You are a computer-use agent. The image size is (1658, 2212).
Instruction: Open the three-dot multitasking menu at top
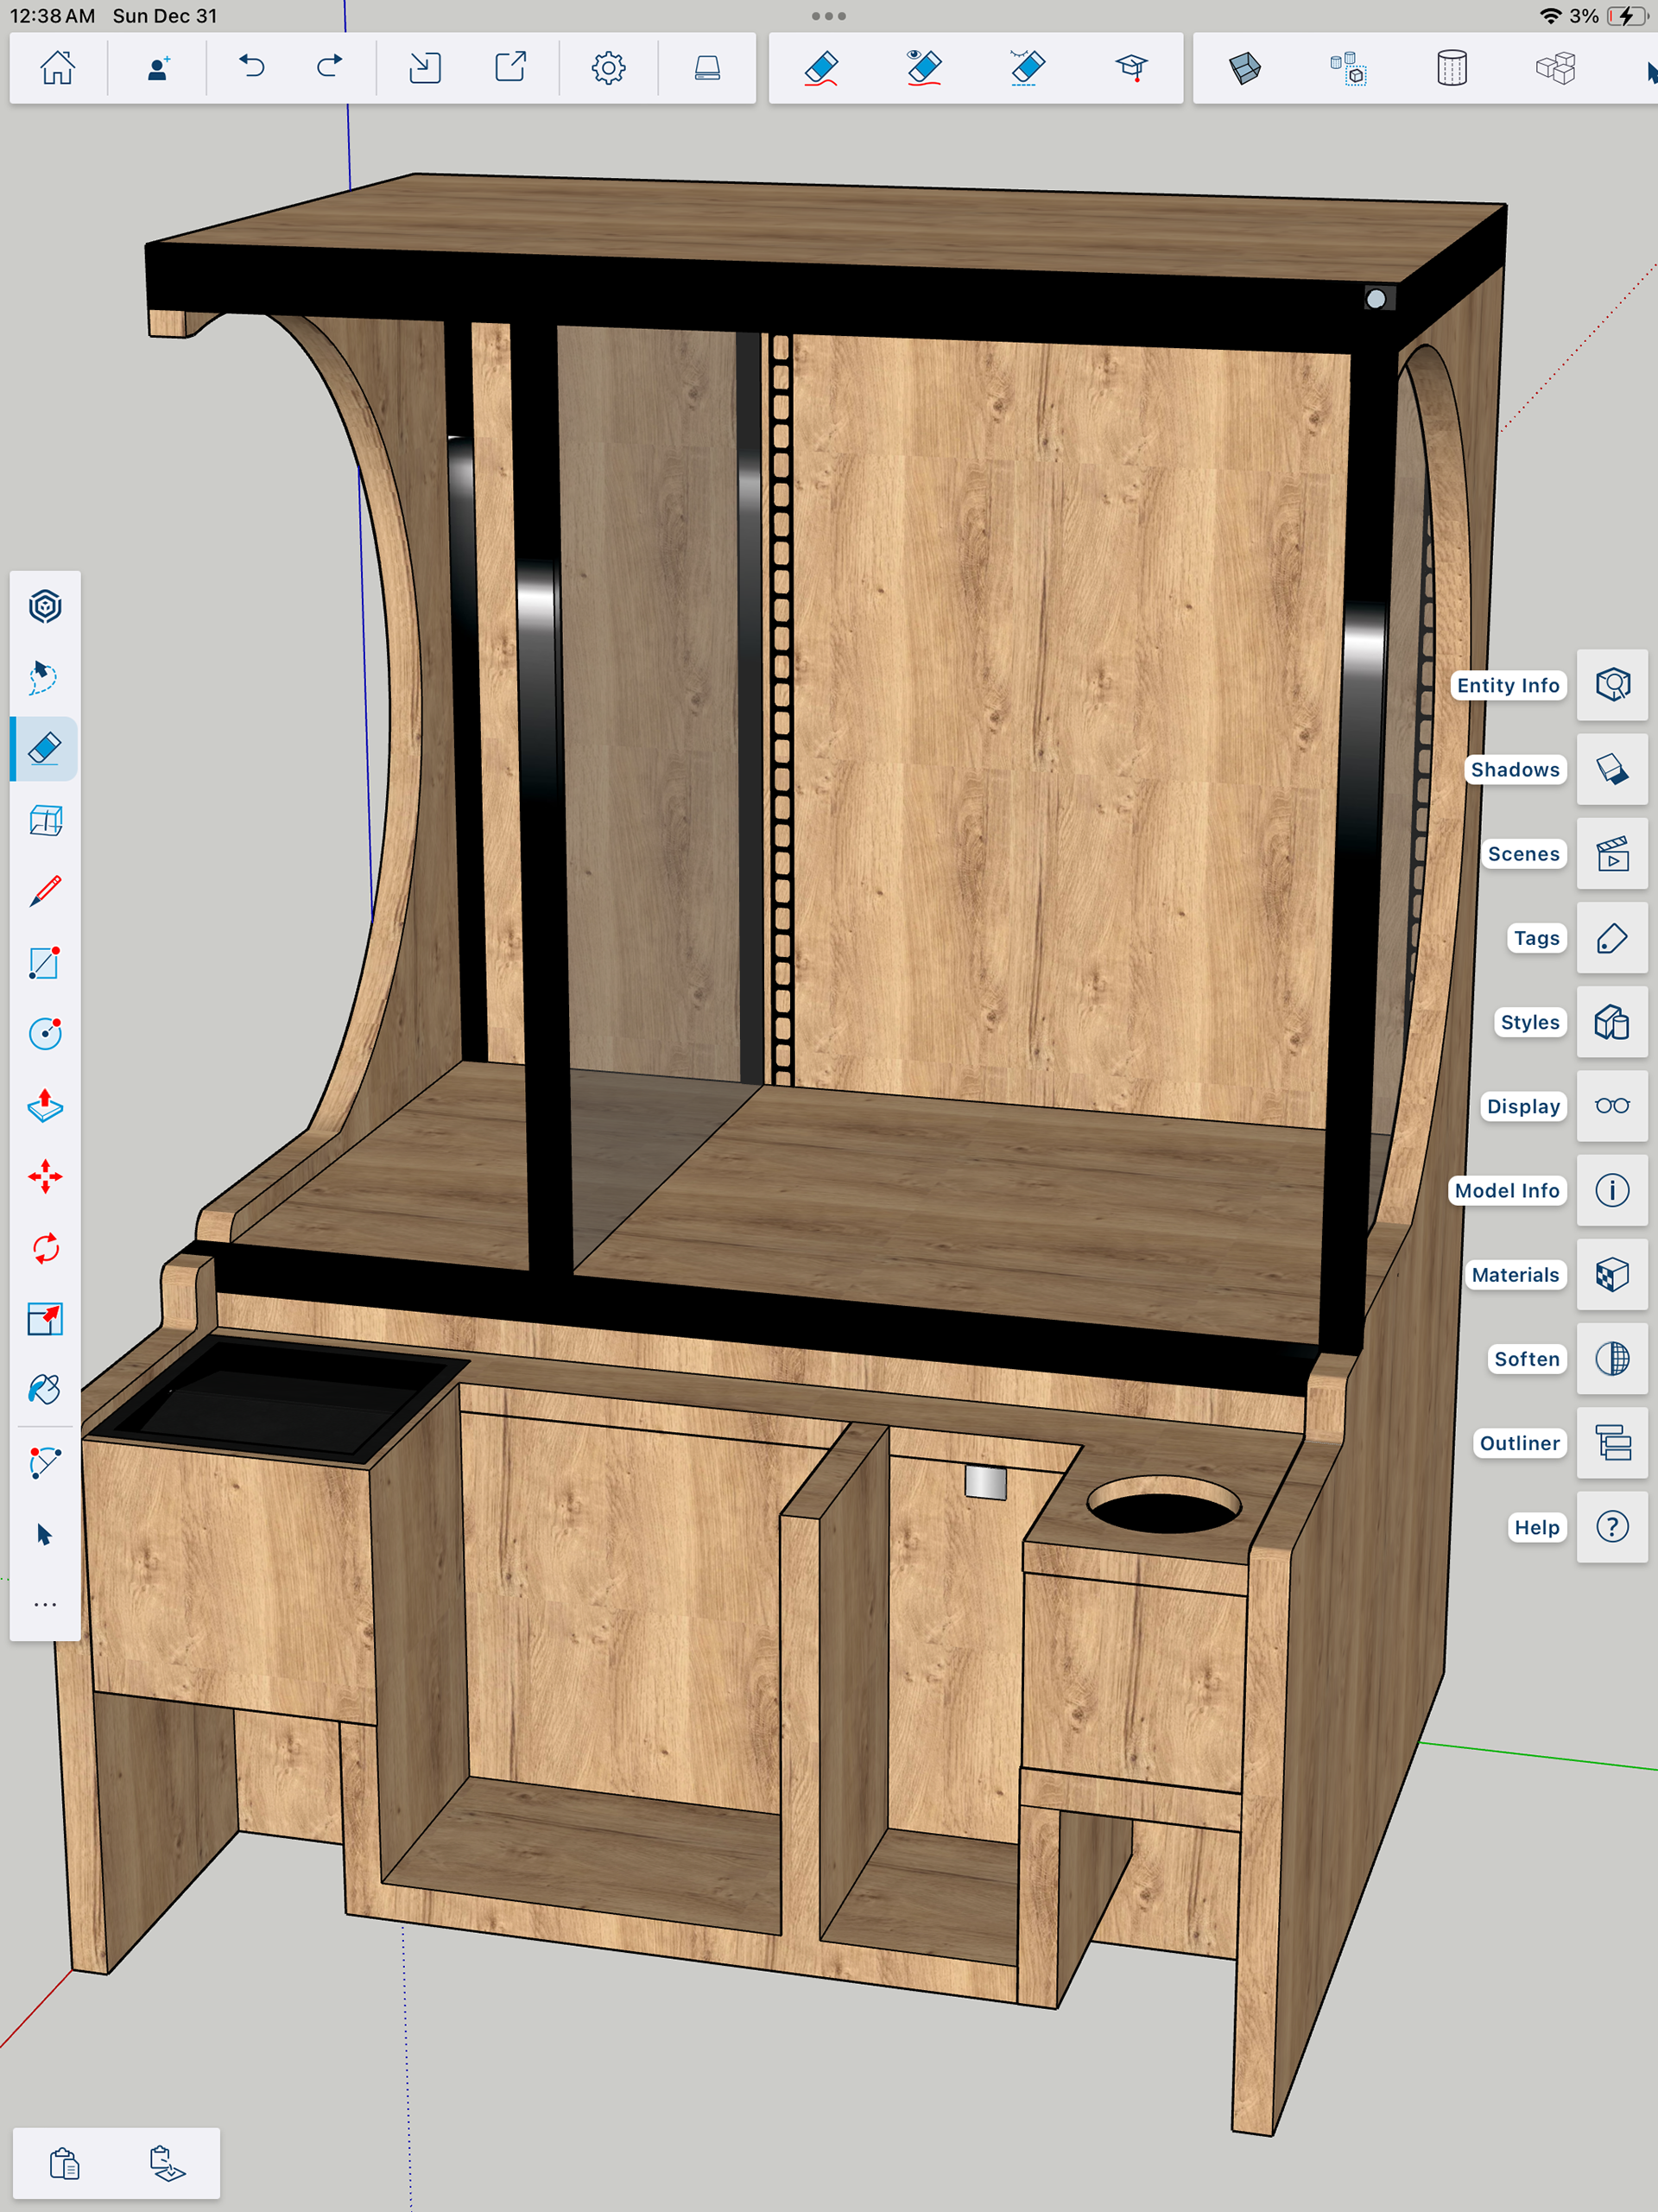click(x=828, y=16)
